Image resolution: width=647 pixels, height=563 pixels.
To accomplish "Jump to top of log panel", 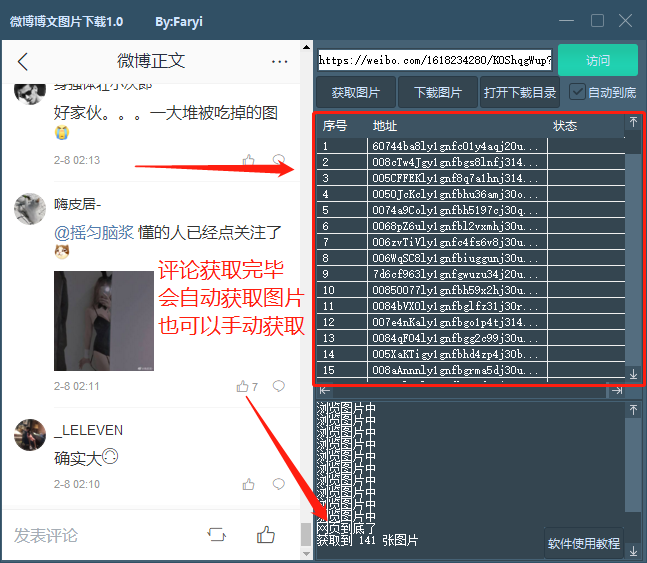I will point(633,409).
